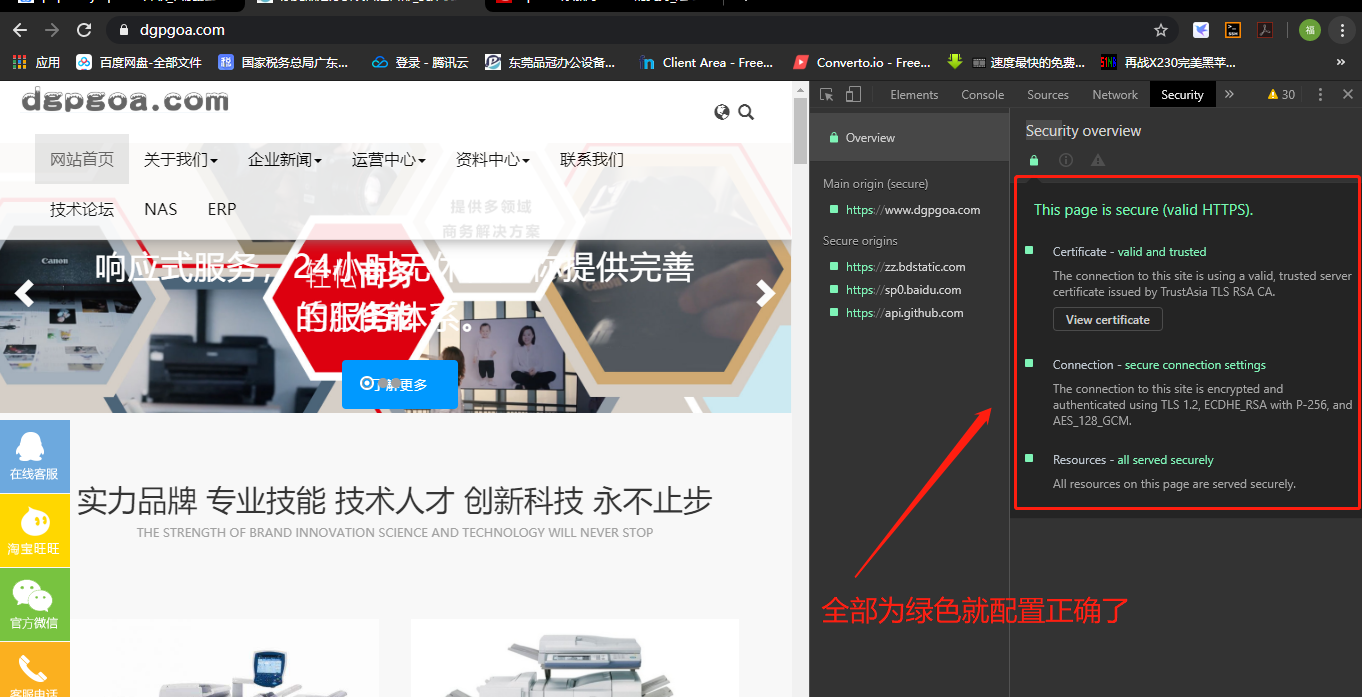Click the info circle security summary icon

coord(1066,160)
